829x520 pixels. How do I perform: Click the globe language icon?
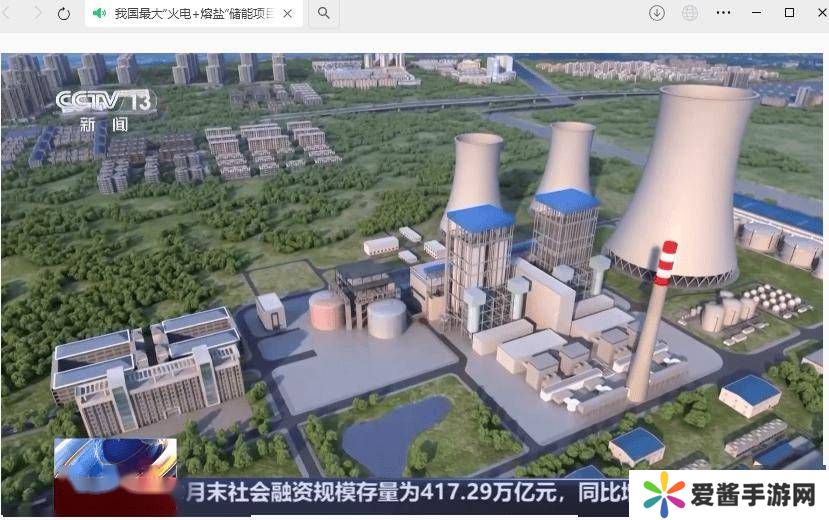pyautogui.click(x=690, y=13)
